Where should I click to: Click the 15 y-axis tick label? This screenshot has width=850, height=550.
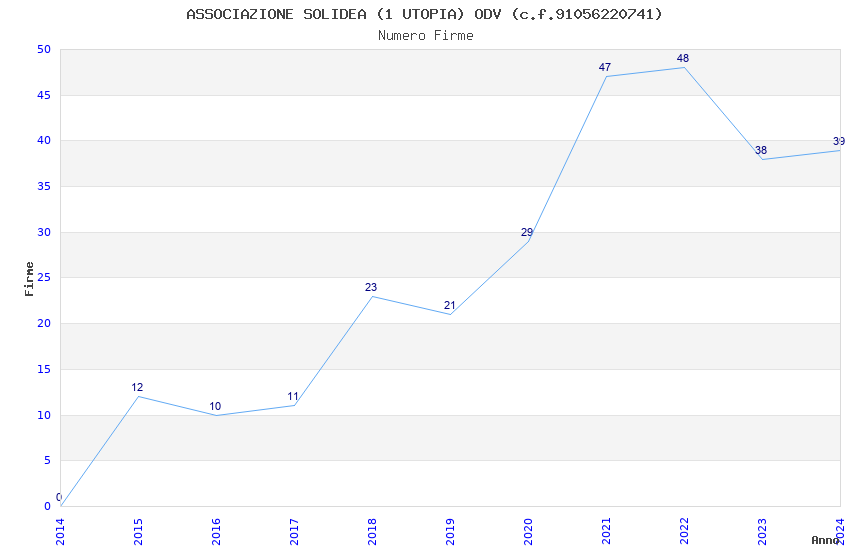pyautogui.click(x=44, y=370)
